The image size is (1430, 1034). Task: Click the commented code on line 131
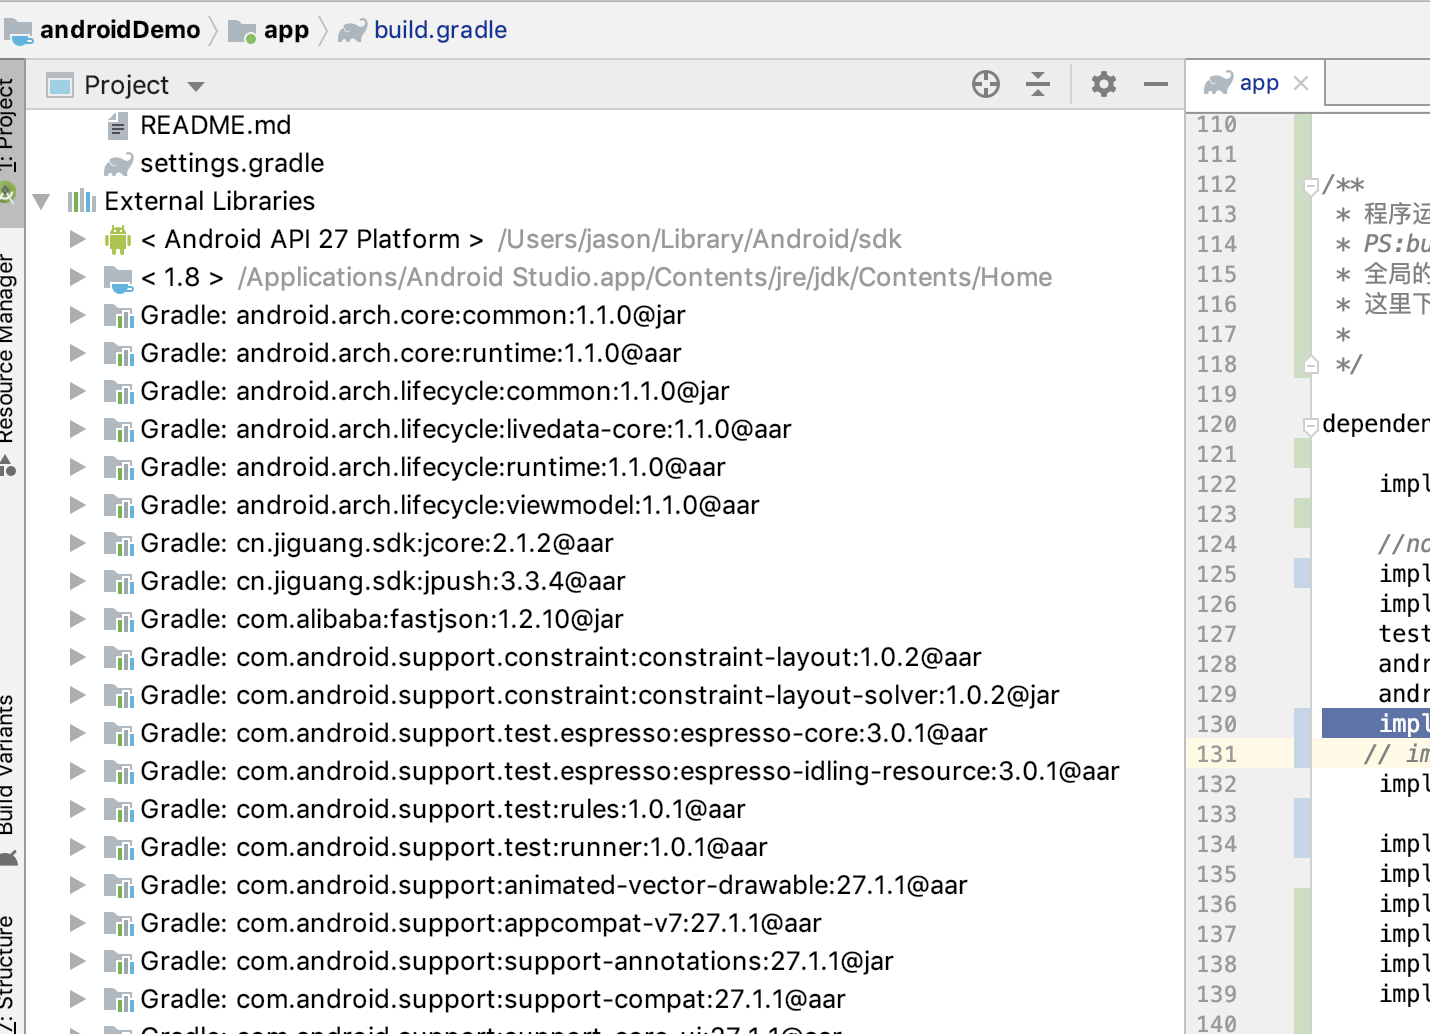click(x=1396, y=753)
